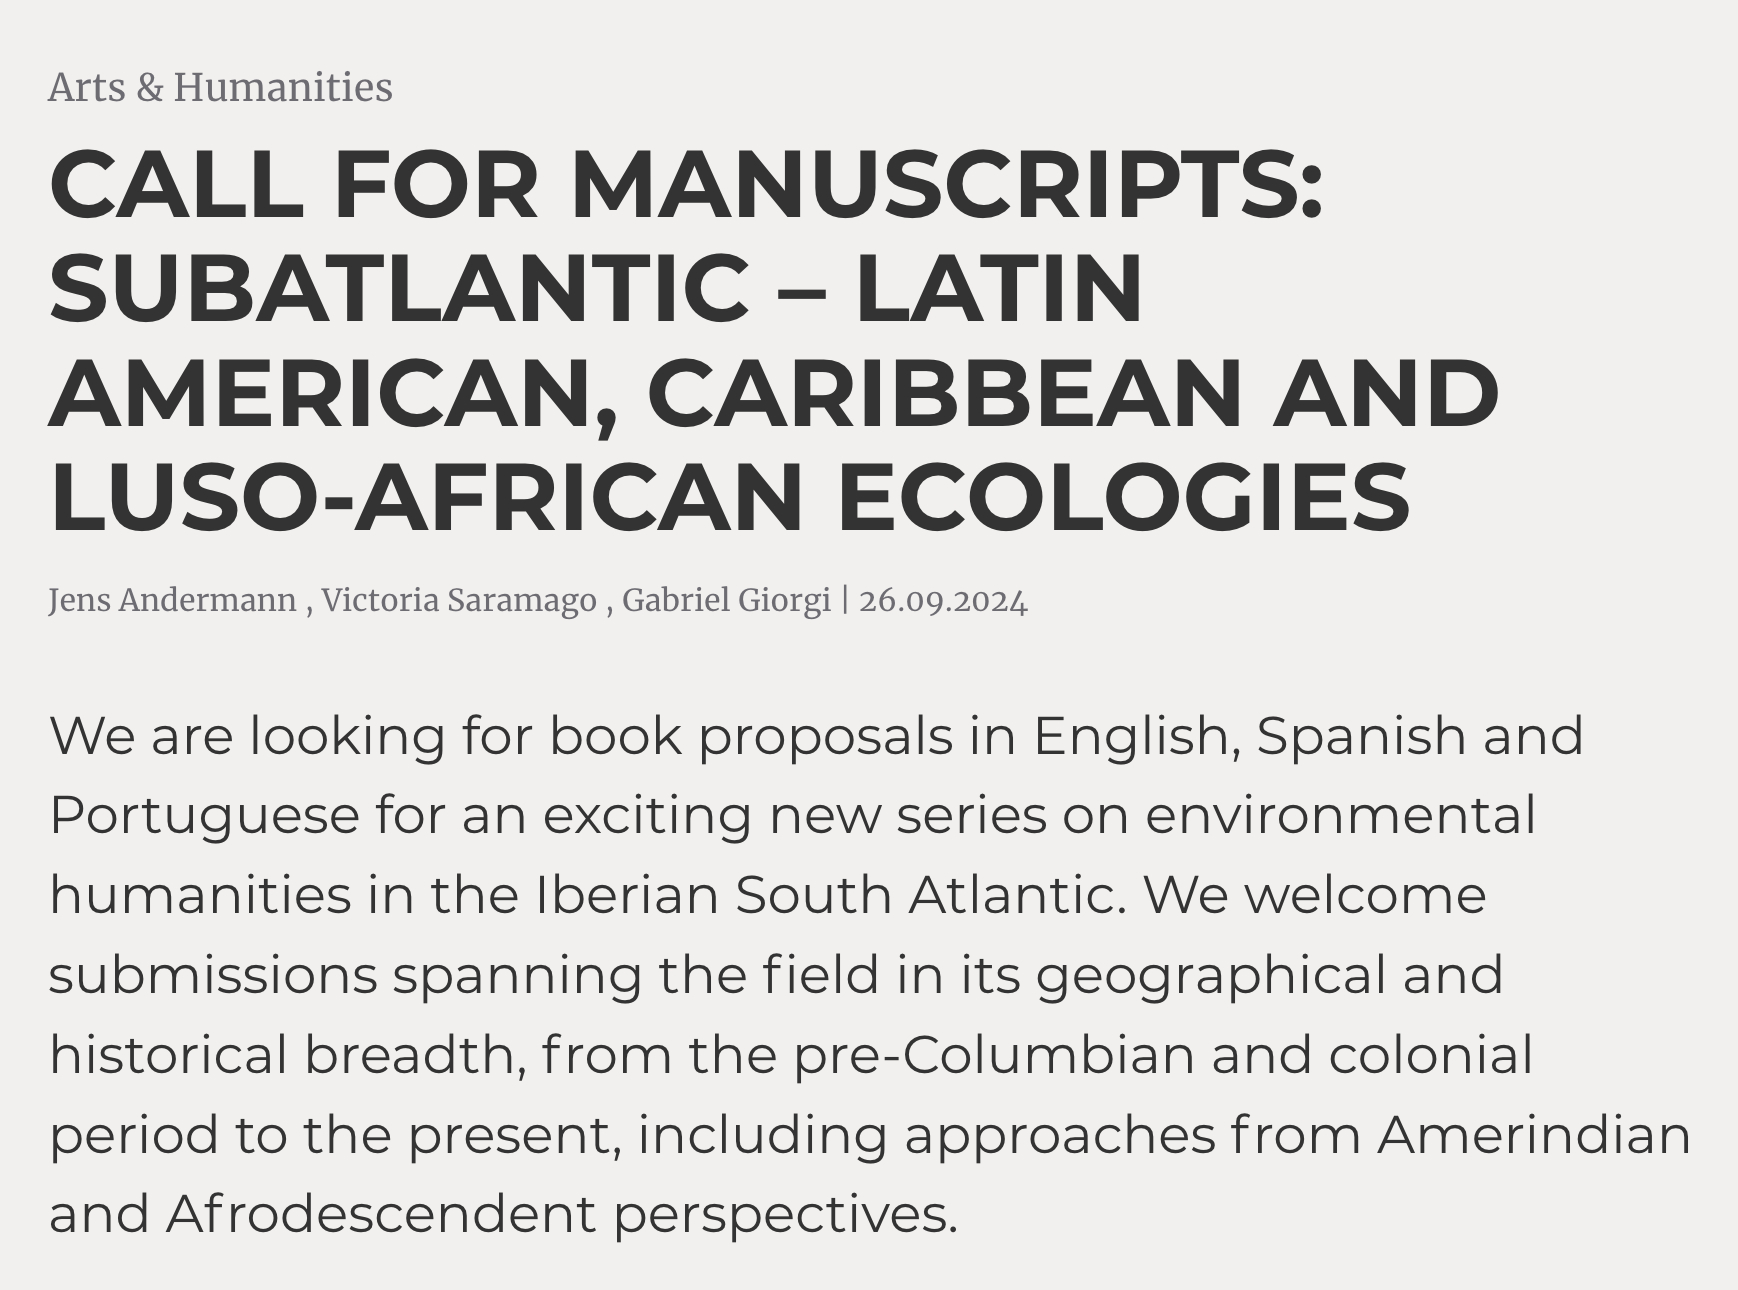Click 'Afrodescendent perspectives' in the last line
Image resolution: width=1738 pixels, height=1290 pixels.
click(561, 1215)
